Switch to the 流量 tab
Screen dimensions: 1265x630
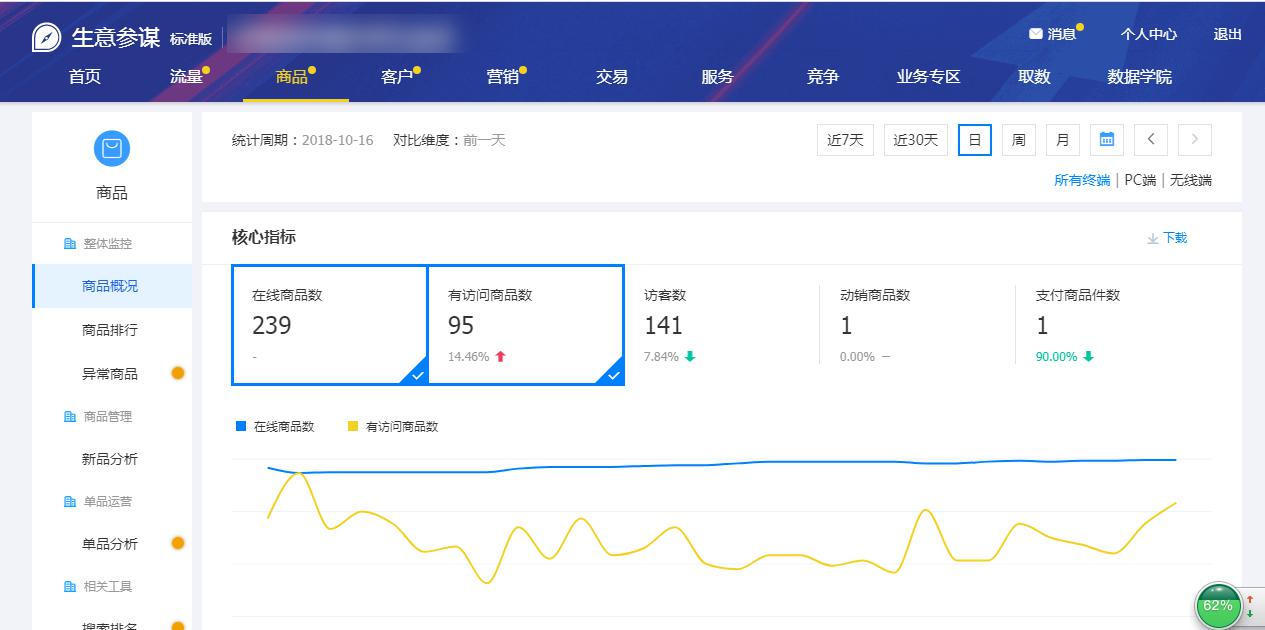186,76
